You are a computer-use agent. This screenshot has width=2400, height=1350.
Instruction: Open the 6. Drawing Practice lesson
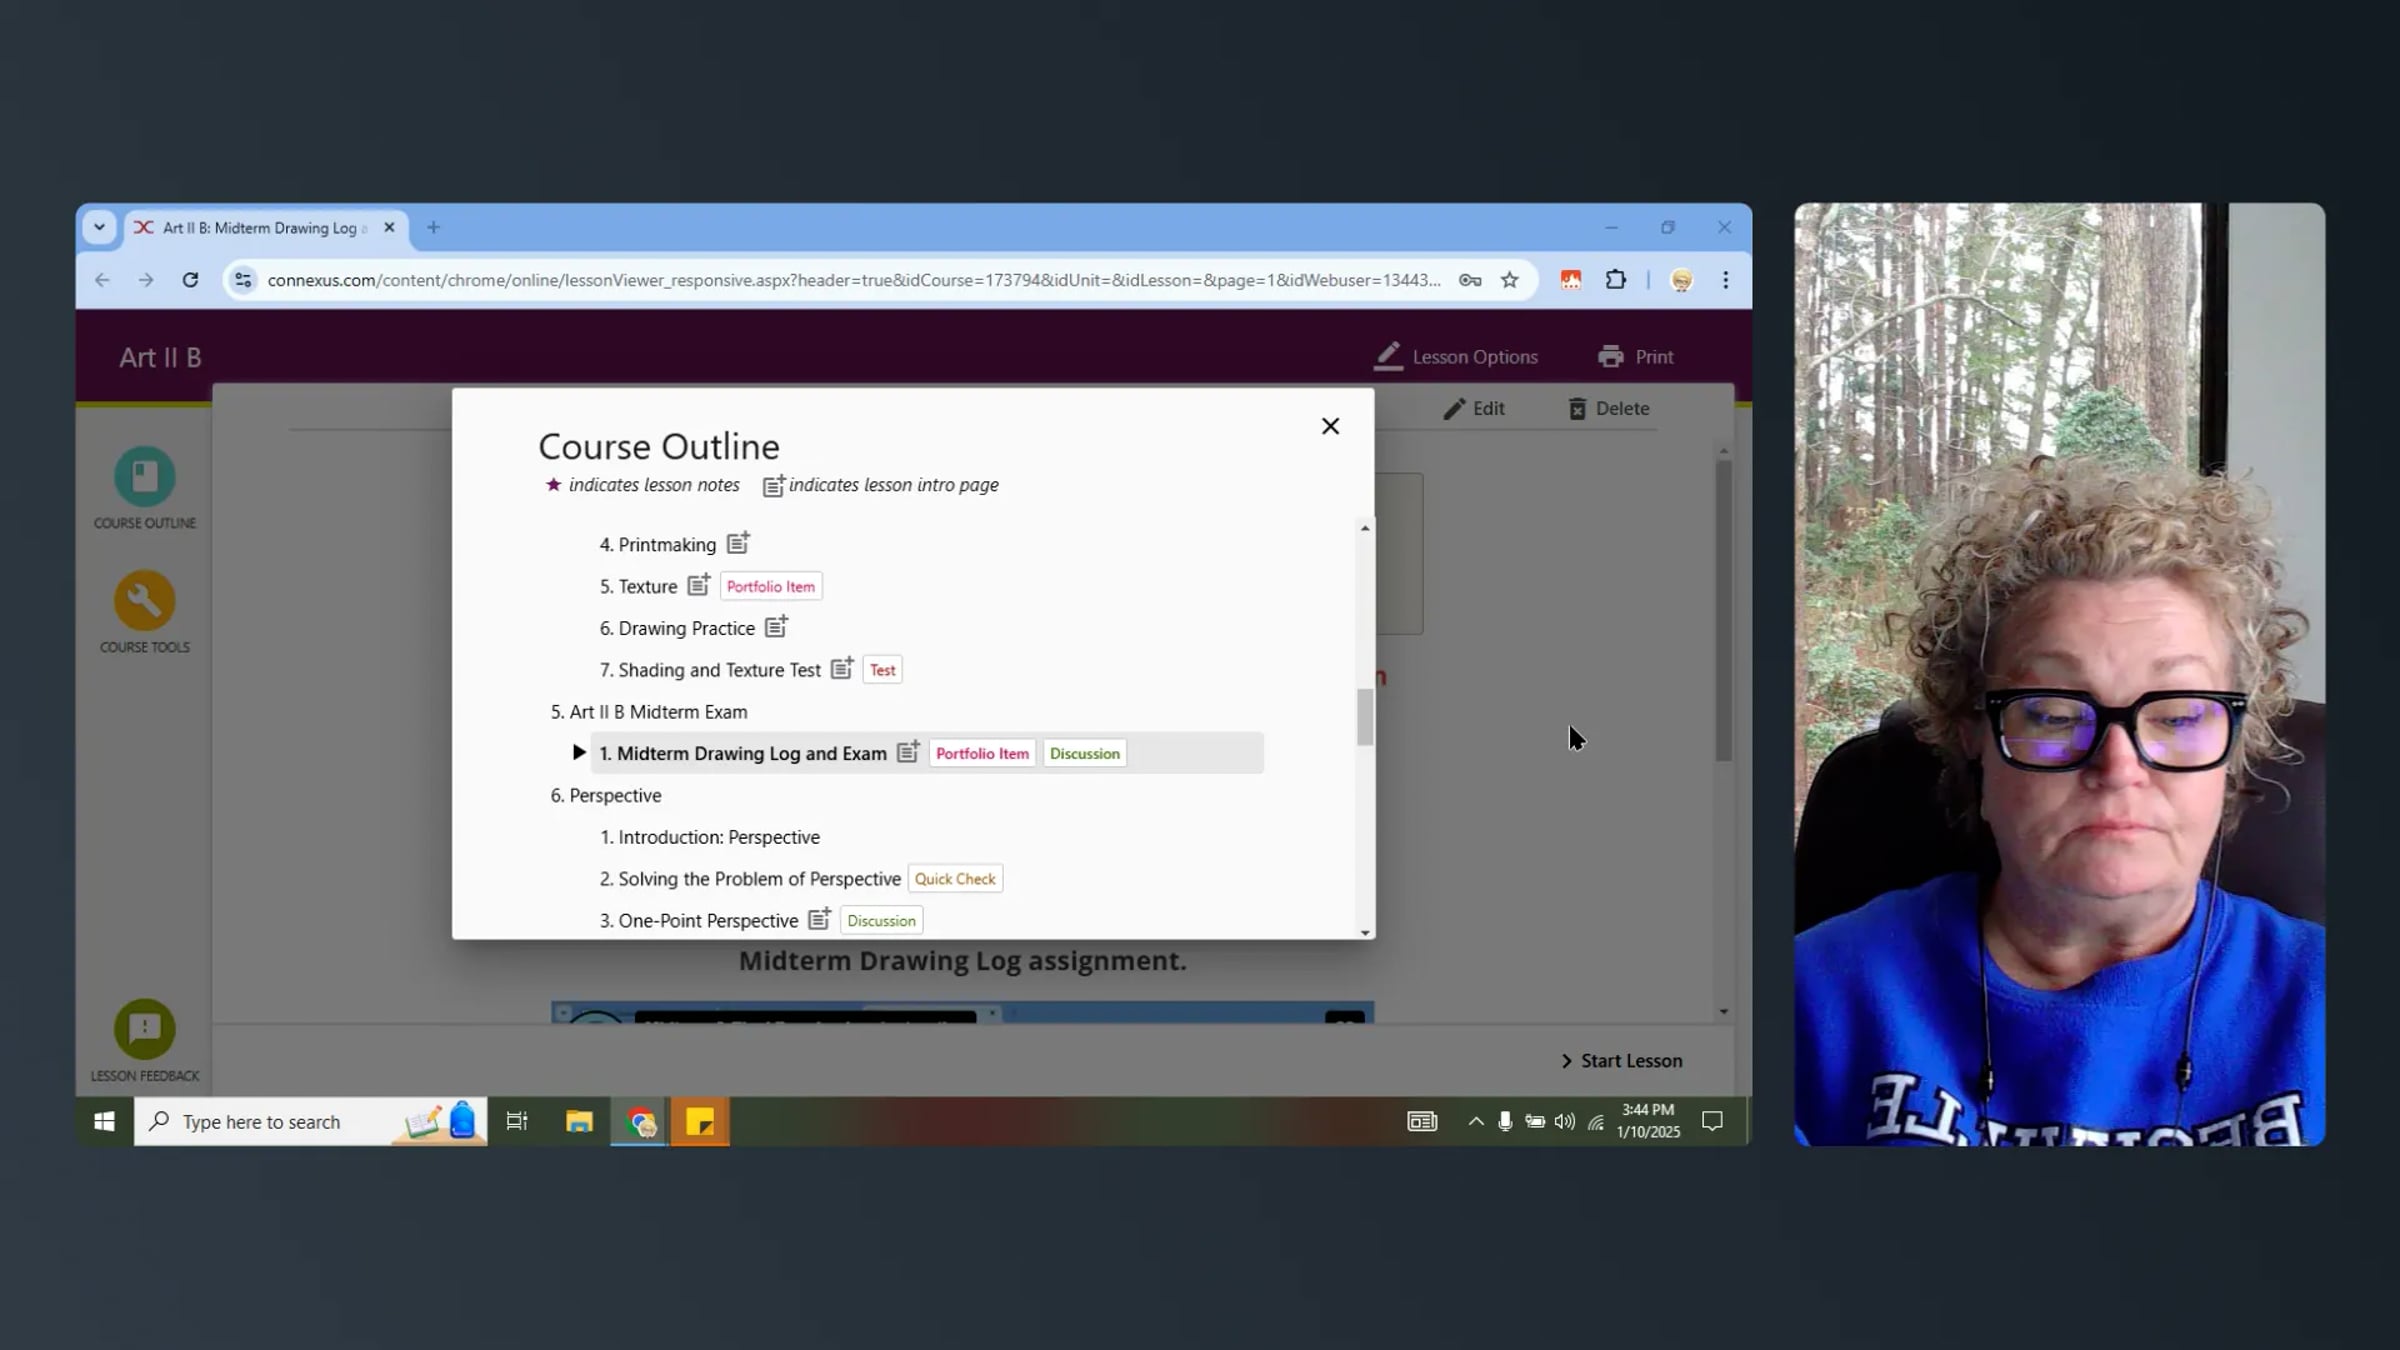(x=677, y=629)
